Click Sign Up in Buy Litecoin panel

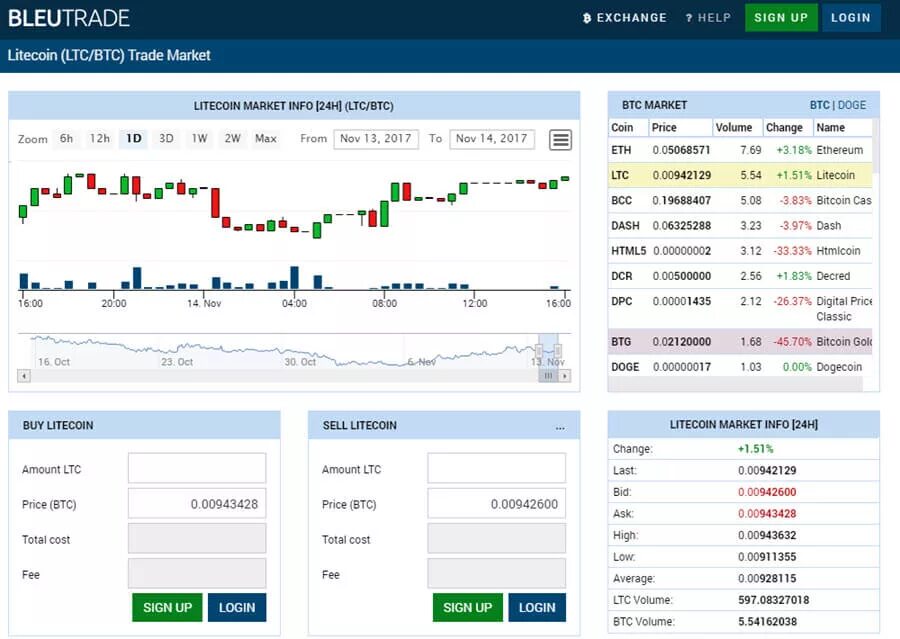167,607
